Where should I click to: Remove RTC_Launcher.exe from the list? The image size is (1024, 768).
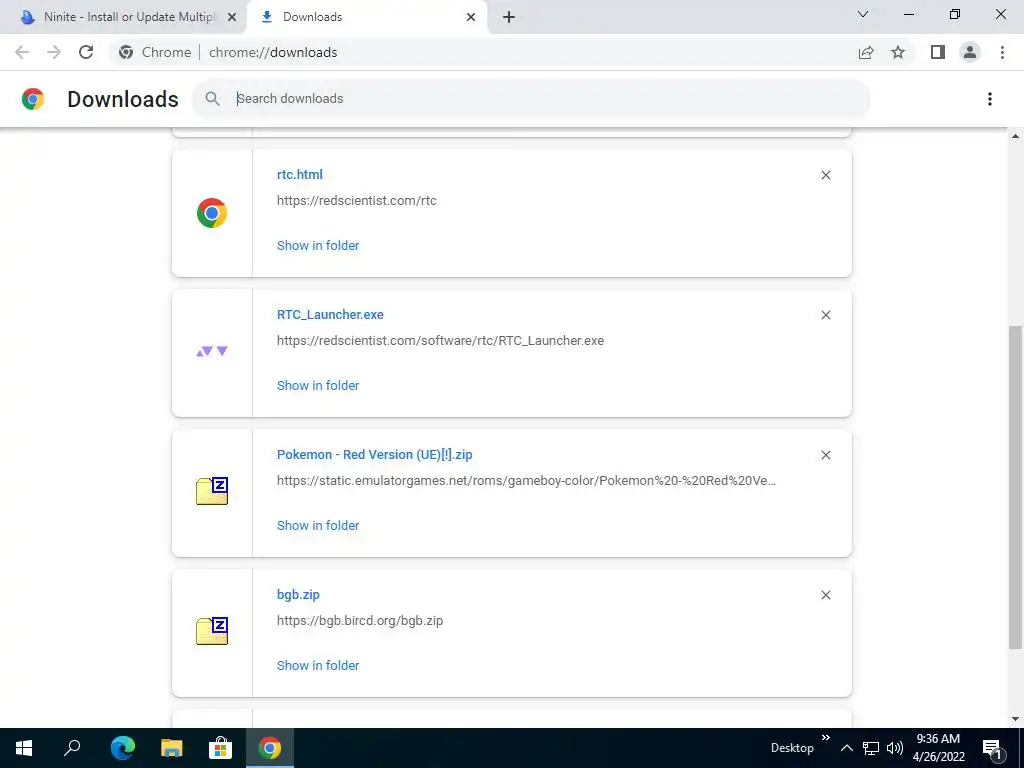coord(826,315)
